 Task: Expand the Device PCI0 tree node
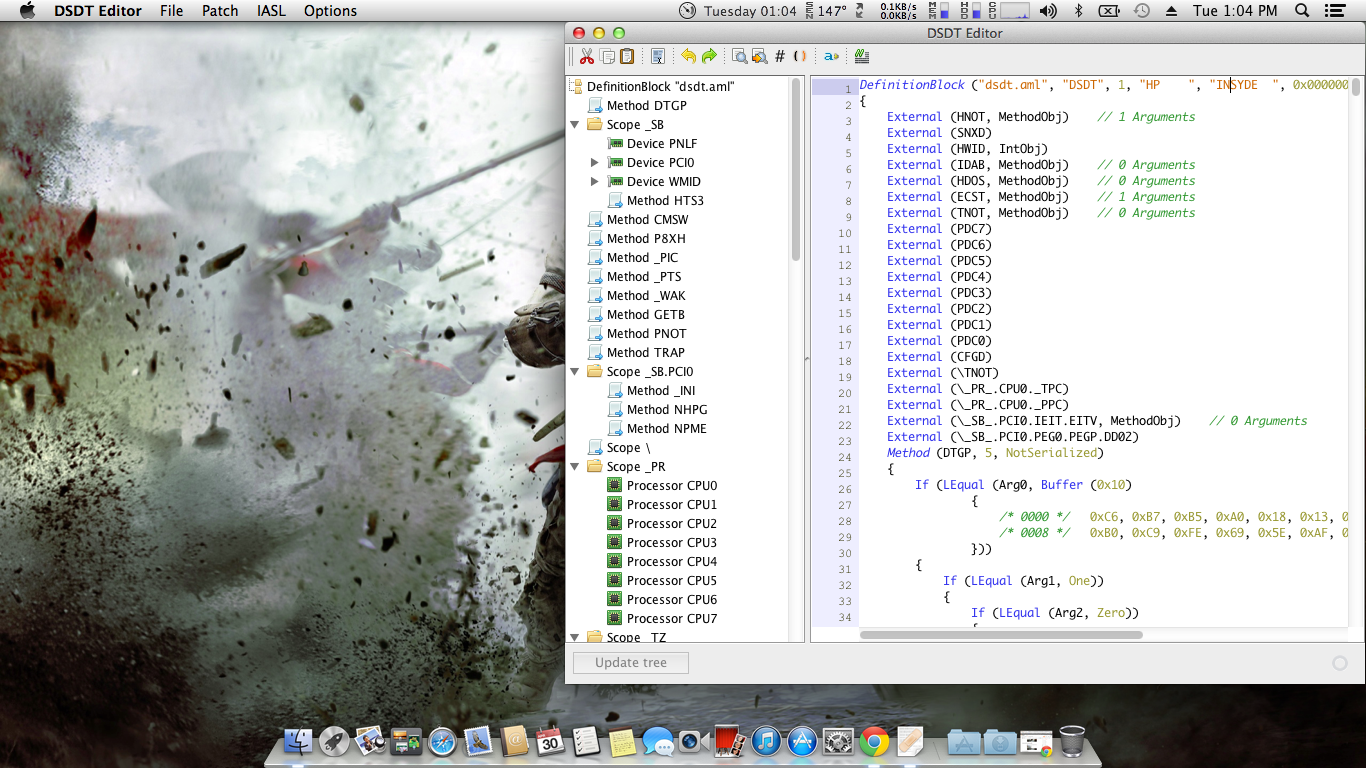[595, 162]
